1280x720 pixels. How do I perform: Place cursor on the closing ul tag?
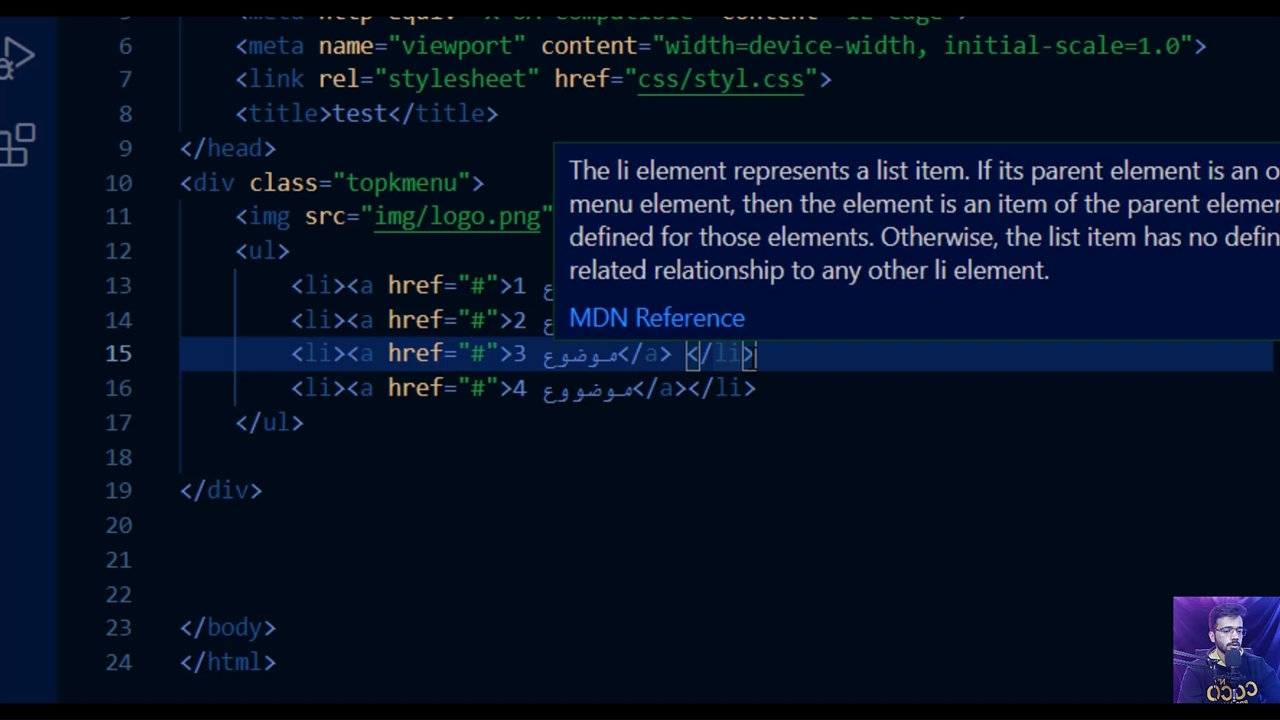point(269,423)
